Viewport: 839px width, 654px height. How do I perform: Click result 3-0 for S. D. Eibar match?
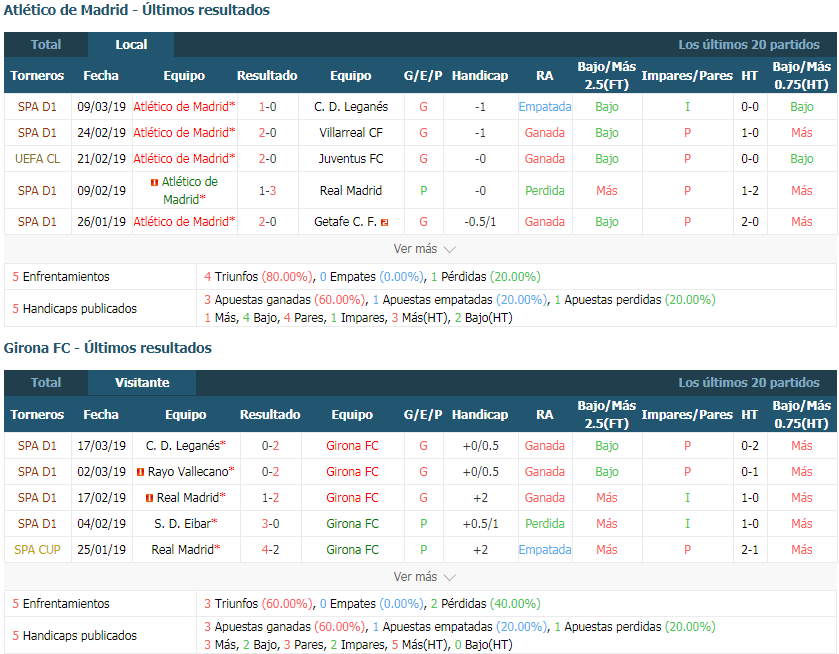(x=270, y=524)
